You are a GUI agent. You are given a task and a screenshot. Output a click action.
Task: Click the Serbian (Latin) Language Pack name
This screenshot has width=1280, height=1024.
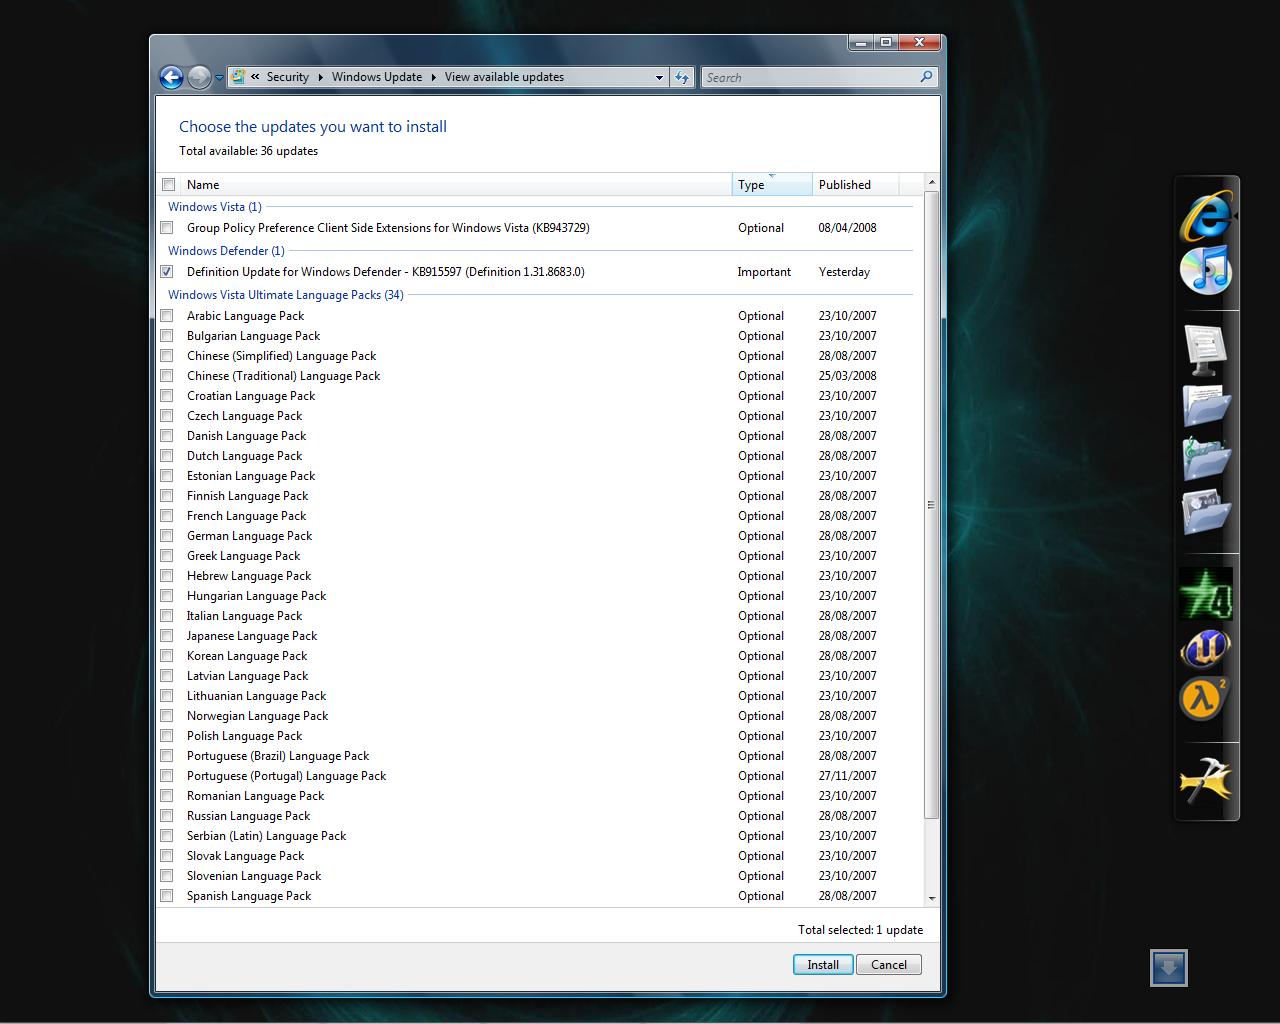266,836
